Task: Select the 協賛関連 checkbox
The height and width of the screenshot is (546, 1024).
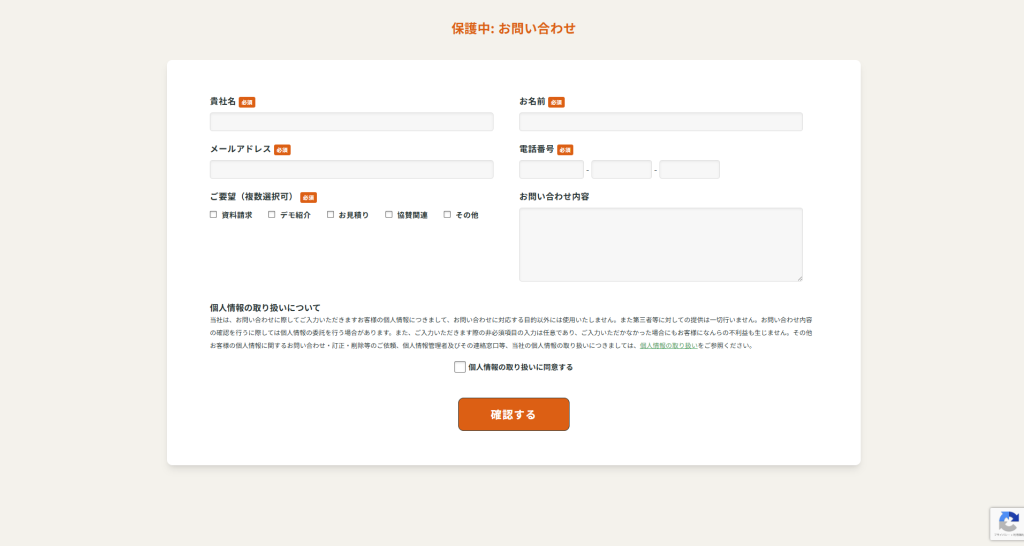Action: pos(389,215)
